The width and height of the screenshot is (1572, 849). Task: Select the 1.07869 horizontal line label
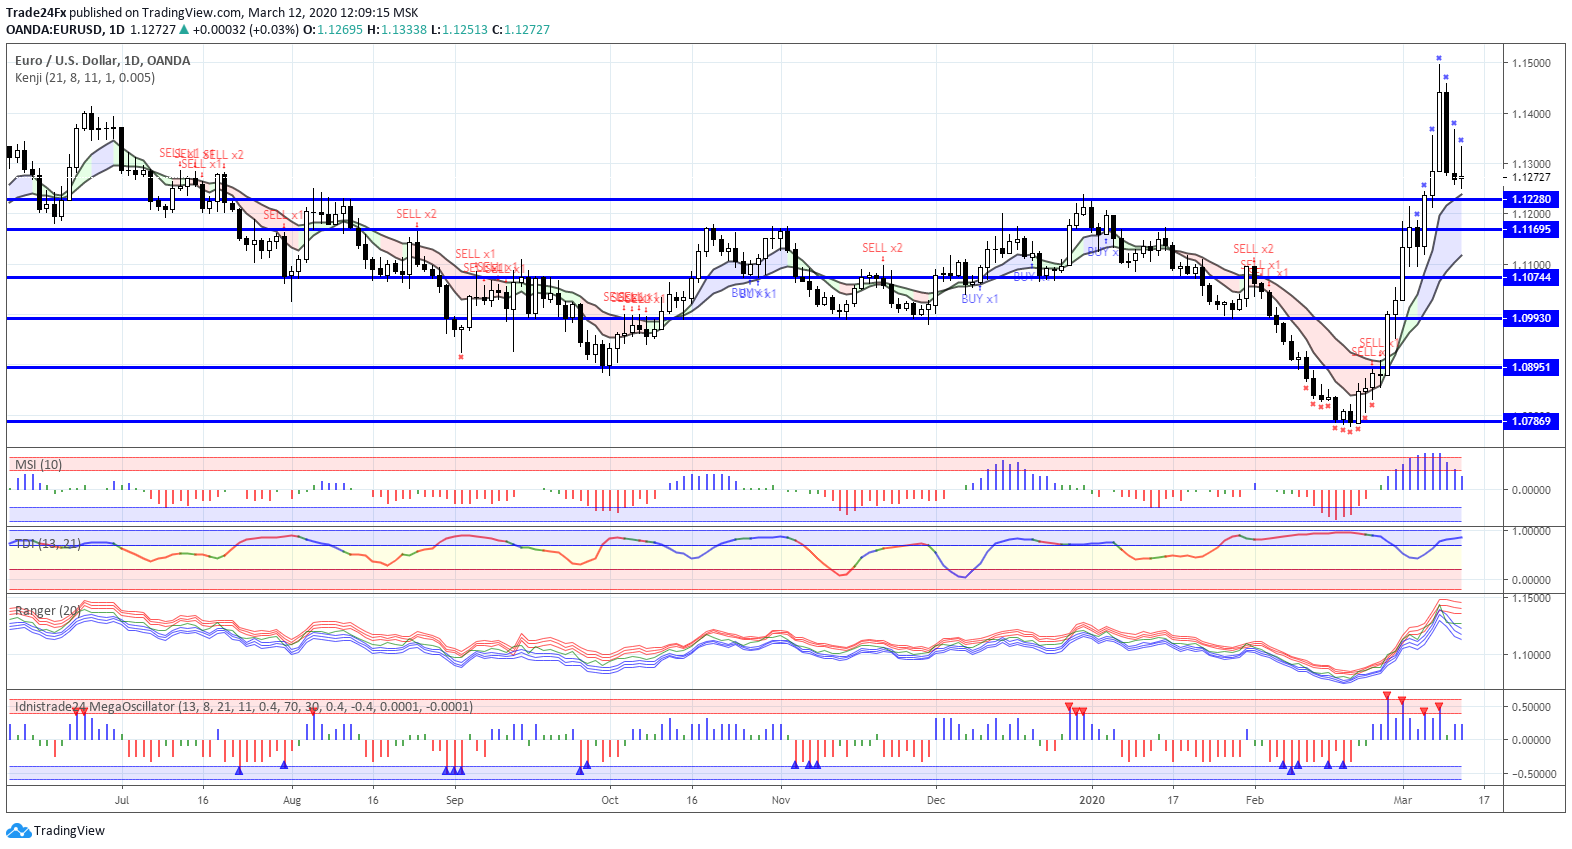[1530, 422]
